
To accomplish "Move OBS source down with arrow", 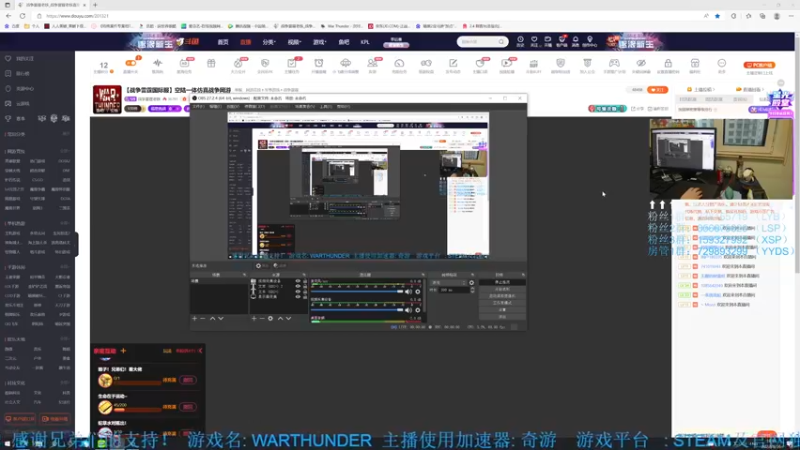I will (289, 318).
